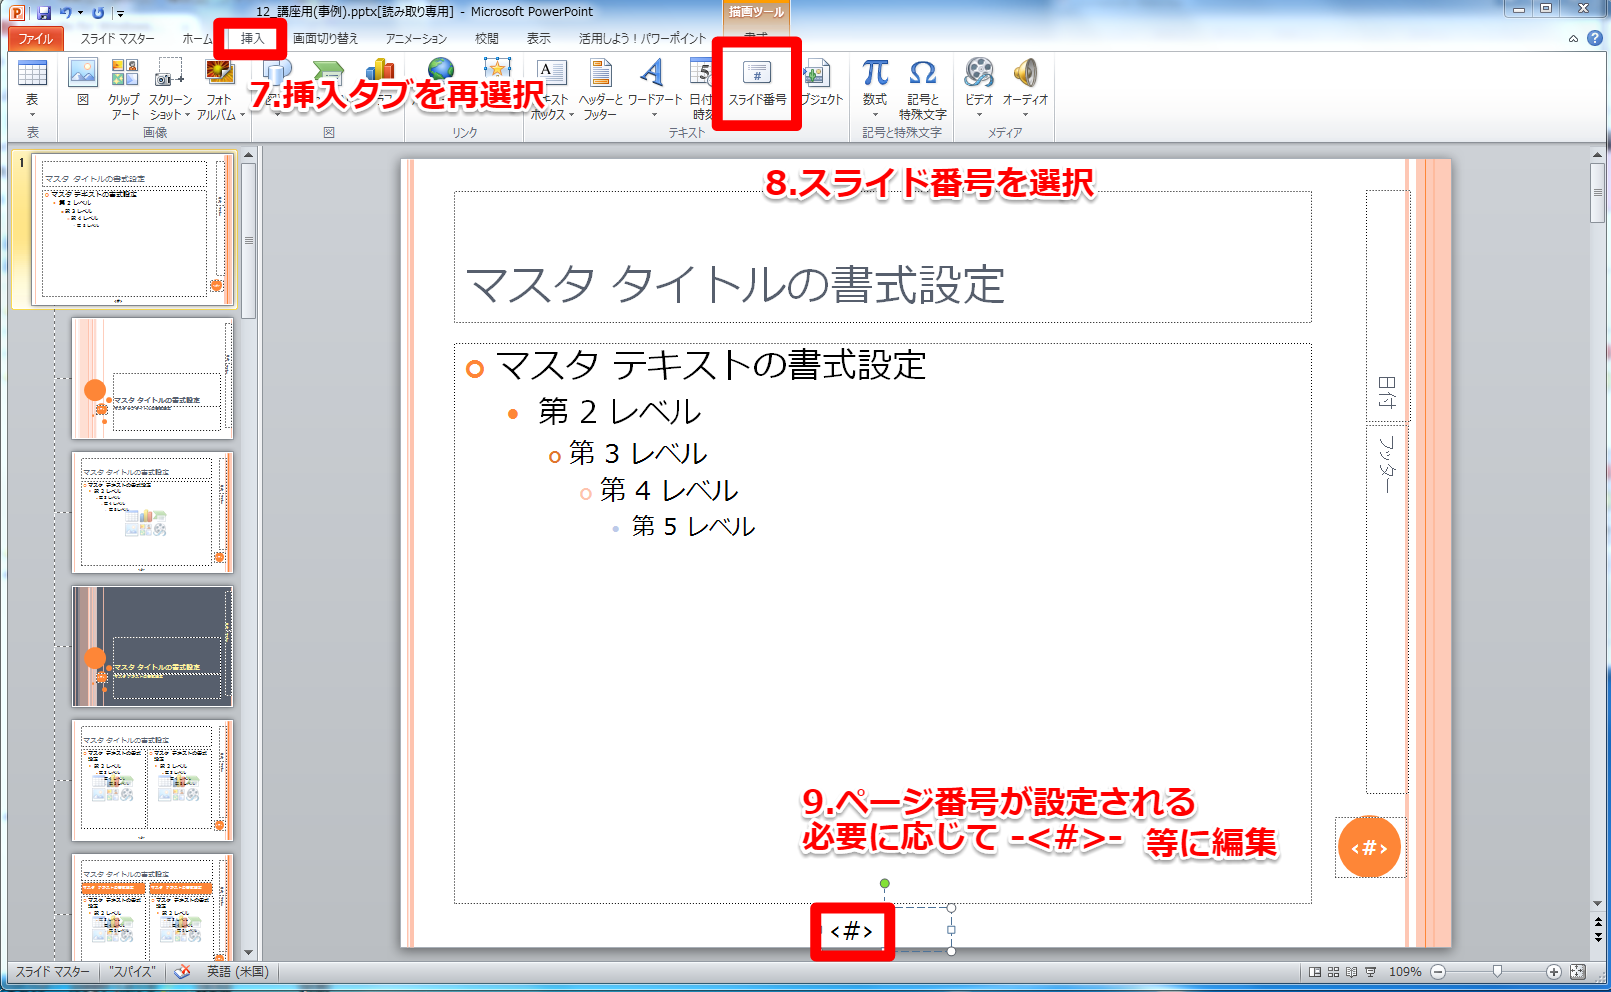The width and height of the screenshot is (1611, 992).
Task: Switch to Reading view in status bar
Action: pyautogui.click(x=1352, y=972)
